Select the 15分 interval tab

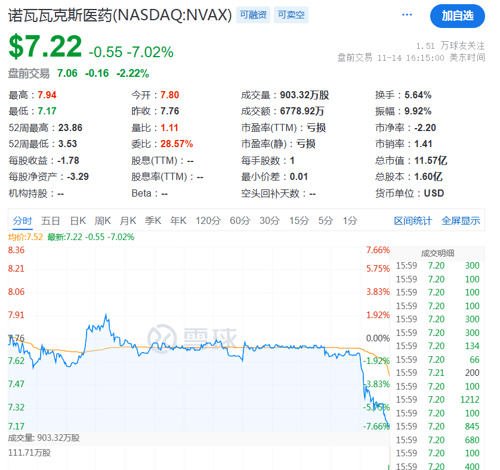(299, 221)
